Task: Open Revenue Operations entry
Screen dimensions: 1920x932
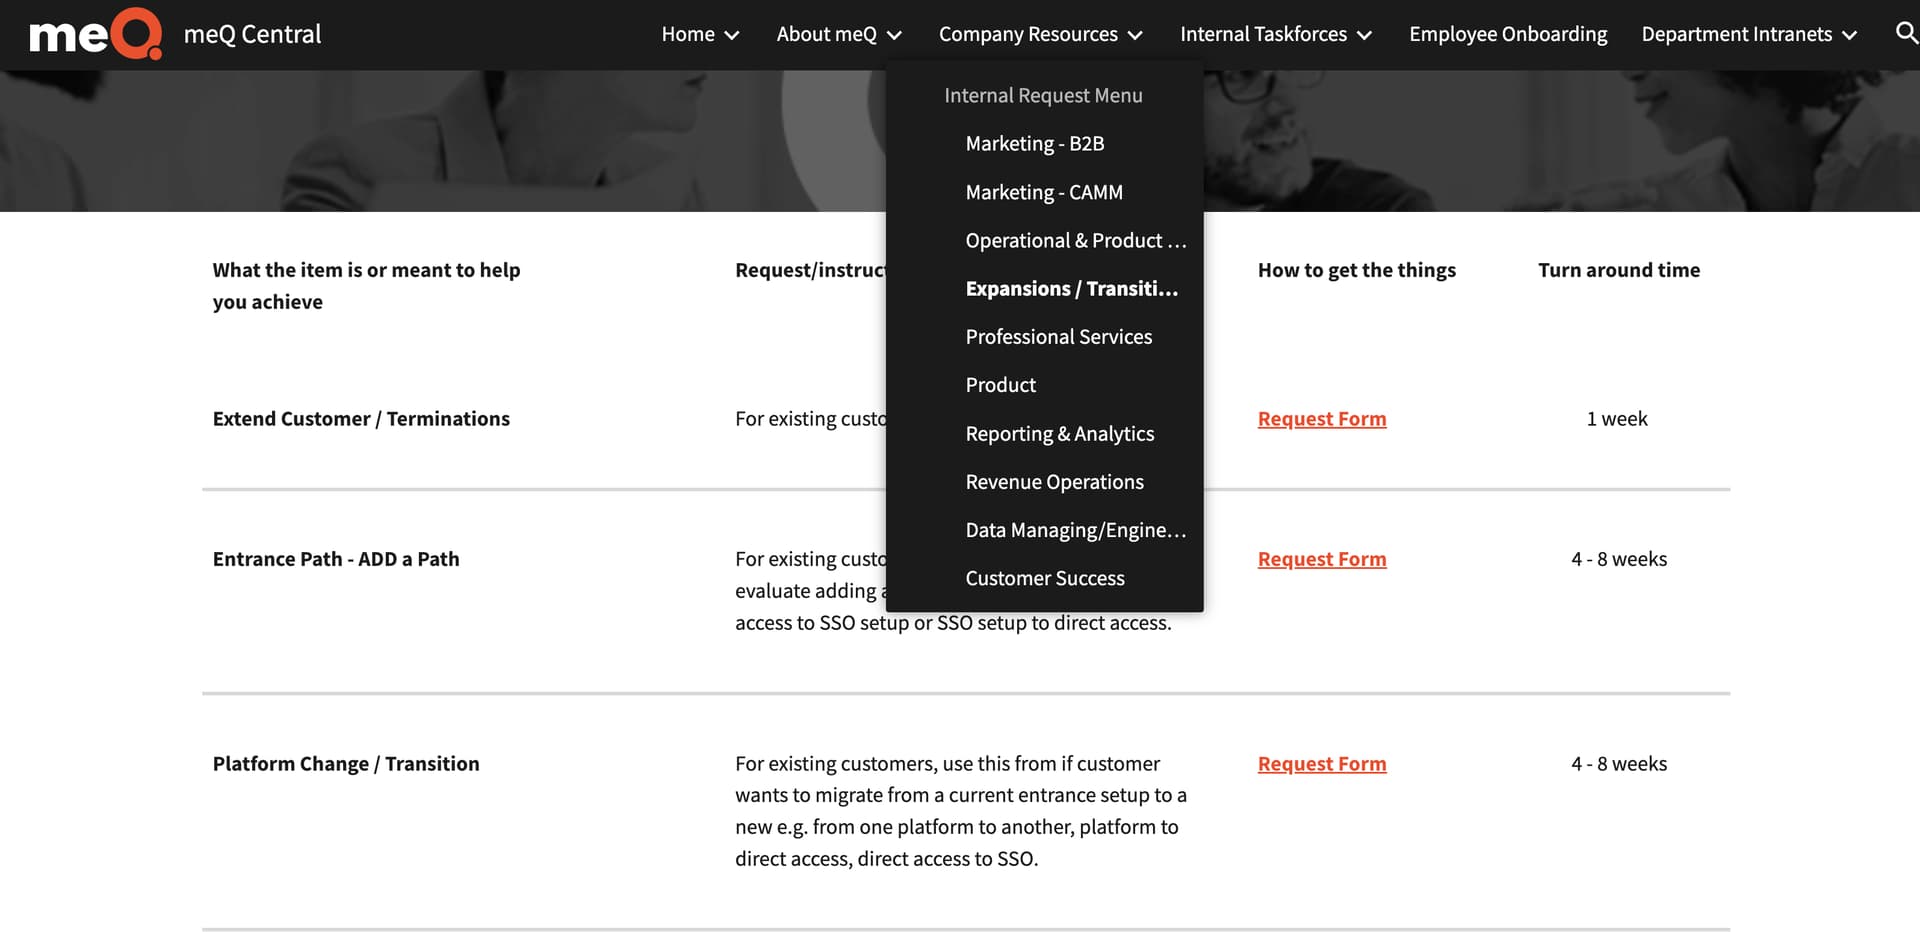Action: pos(1055,482)
